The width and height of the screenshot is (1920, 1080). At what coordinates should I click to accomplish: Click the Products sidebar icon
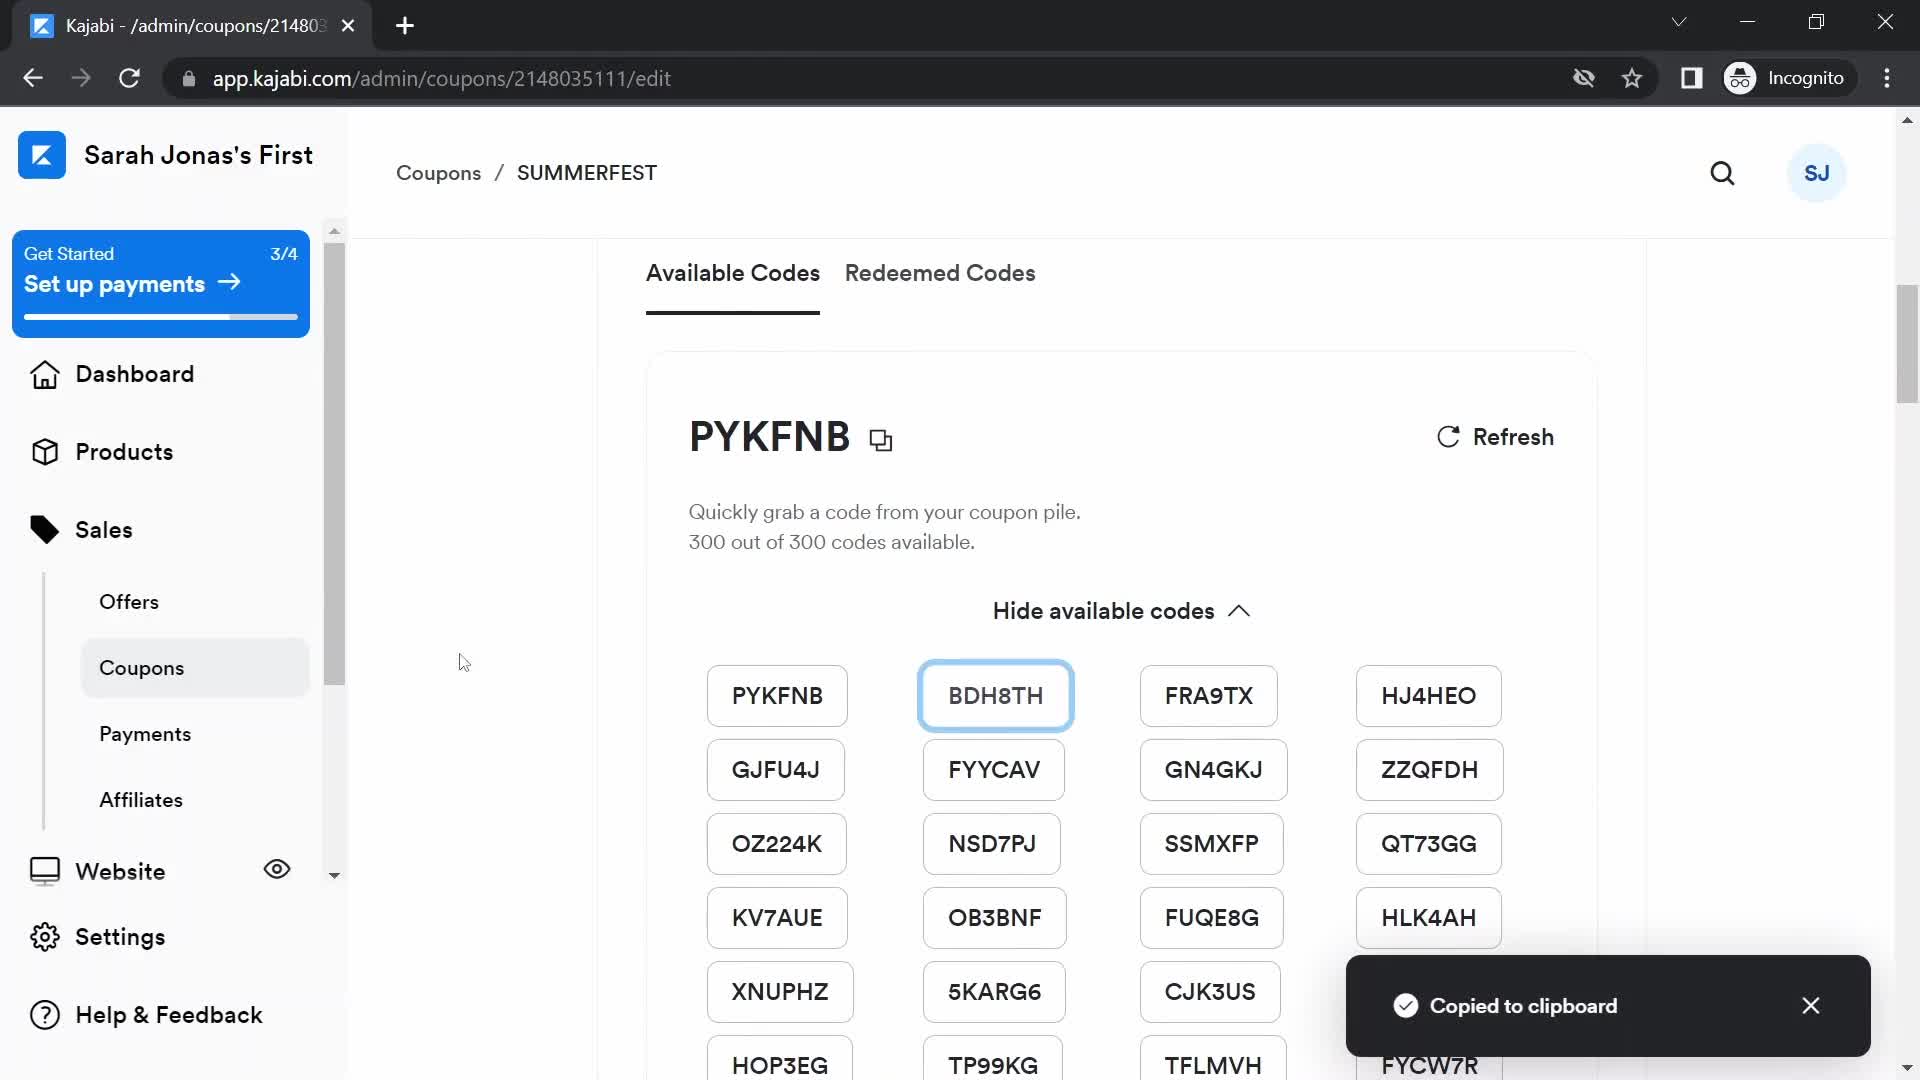click(42, 452)
